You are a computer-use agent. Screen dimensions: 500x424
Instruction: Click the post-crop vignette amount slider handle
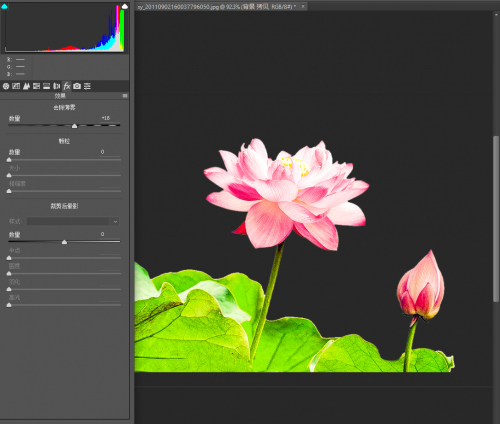point(64,242)
